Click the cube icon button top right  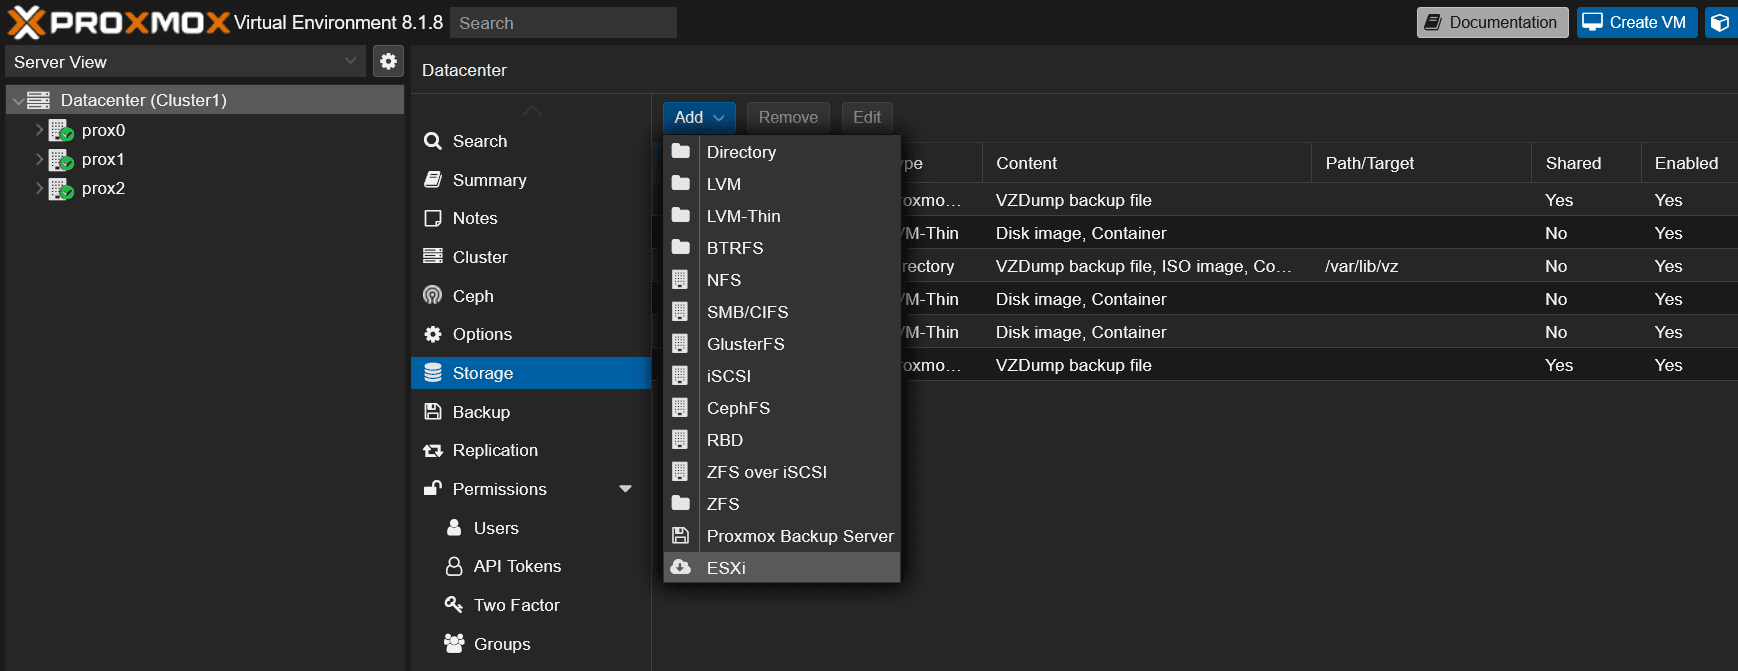click(x=1719, y=22)
